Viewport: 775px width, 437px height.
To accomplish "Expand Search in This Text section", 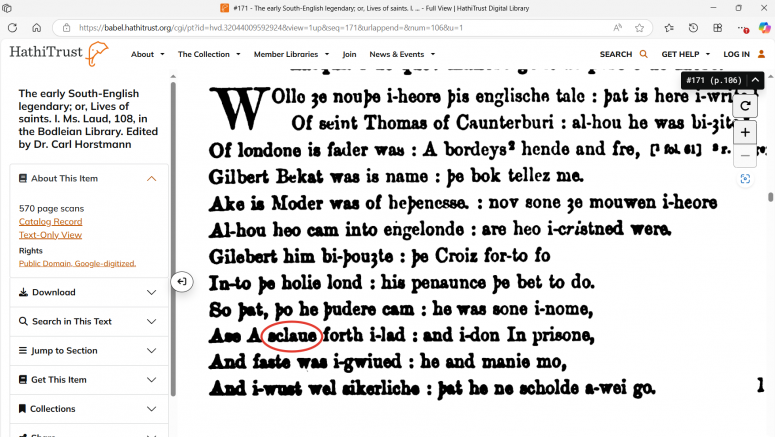I will (x=152, y=321).
